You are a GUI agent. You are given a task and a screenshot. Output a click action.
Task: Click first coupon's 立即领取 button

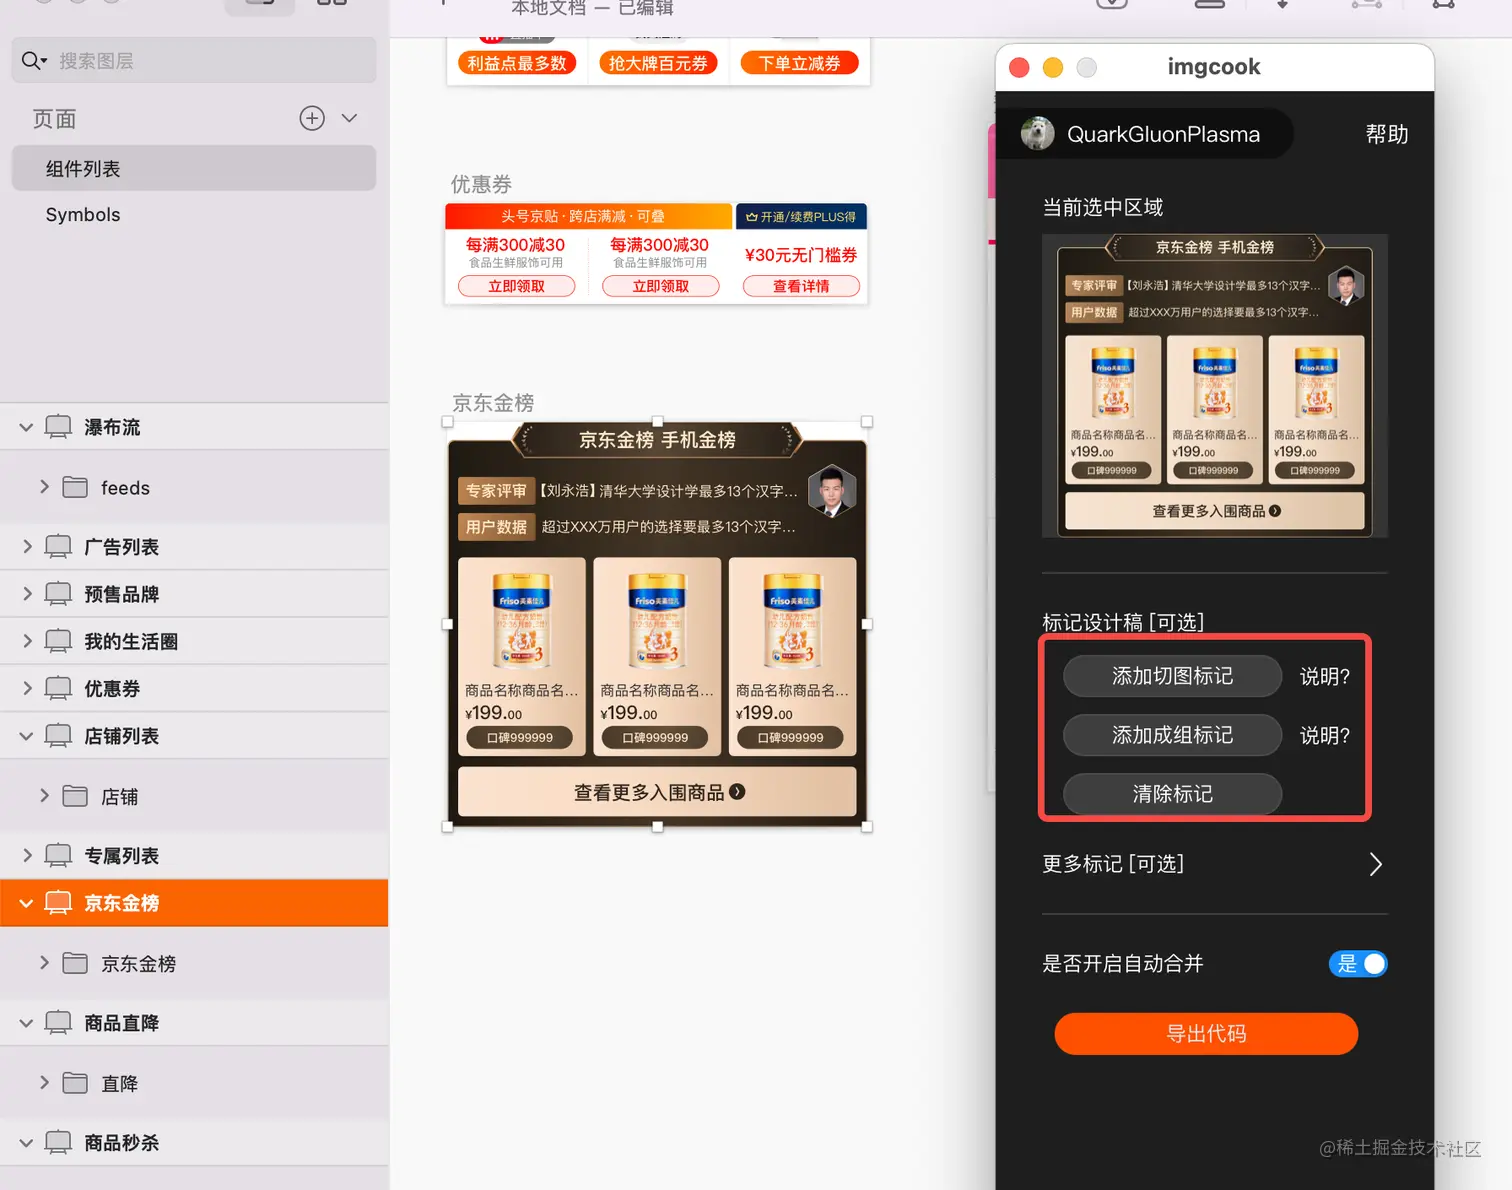[x=516, y=286]
